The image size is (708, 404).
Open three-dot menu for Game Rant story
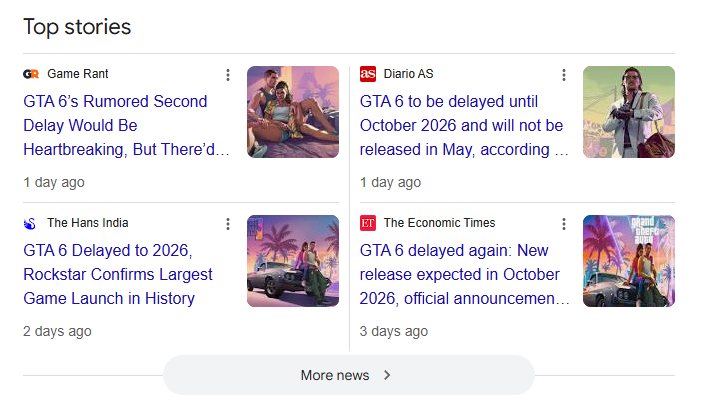(x=228, y=75)
